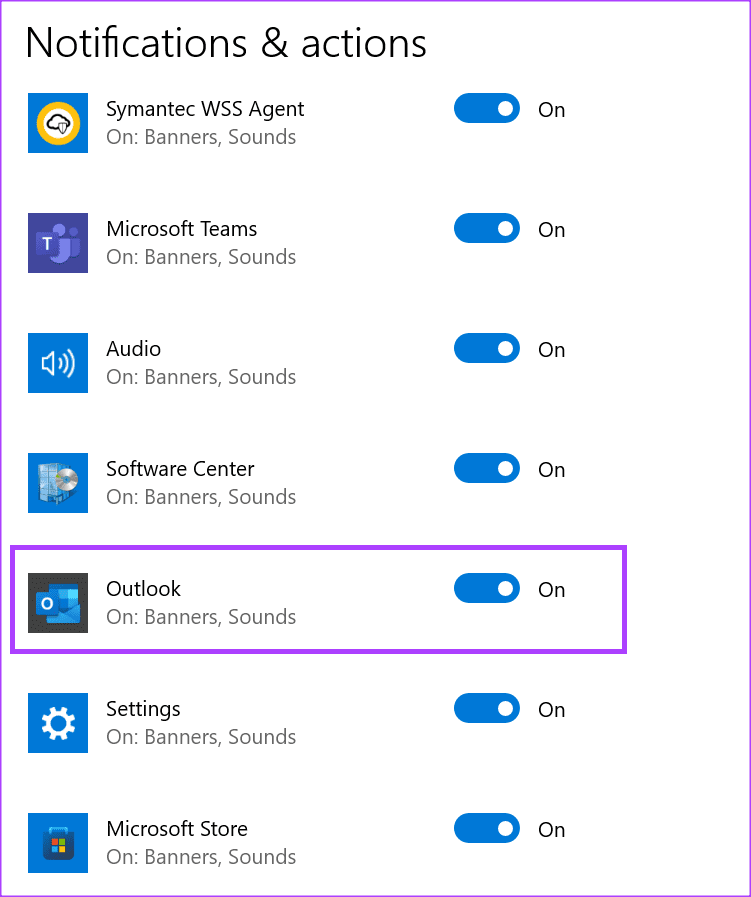Click the Microsoft Store name label
Image resolution: width=751 pixels, height=897 pixels.
177,828
